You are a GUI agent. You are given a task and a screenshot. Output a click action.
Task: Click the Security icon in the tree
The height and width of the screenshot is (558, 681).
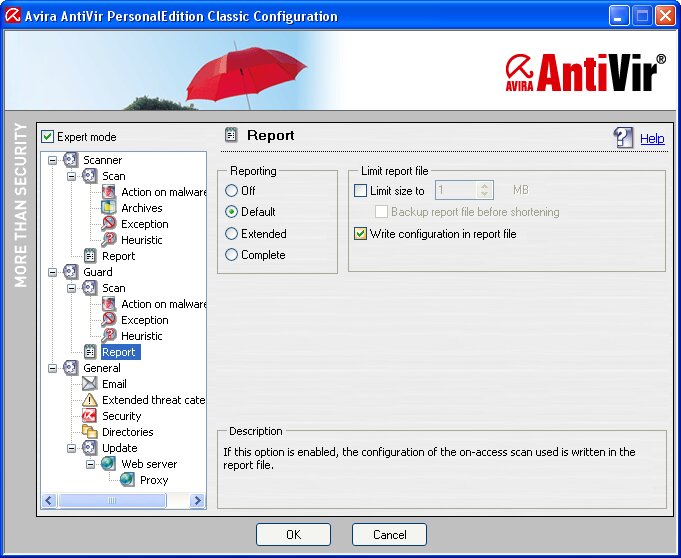click(x=90, y=416)
